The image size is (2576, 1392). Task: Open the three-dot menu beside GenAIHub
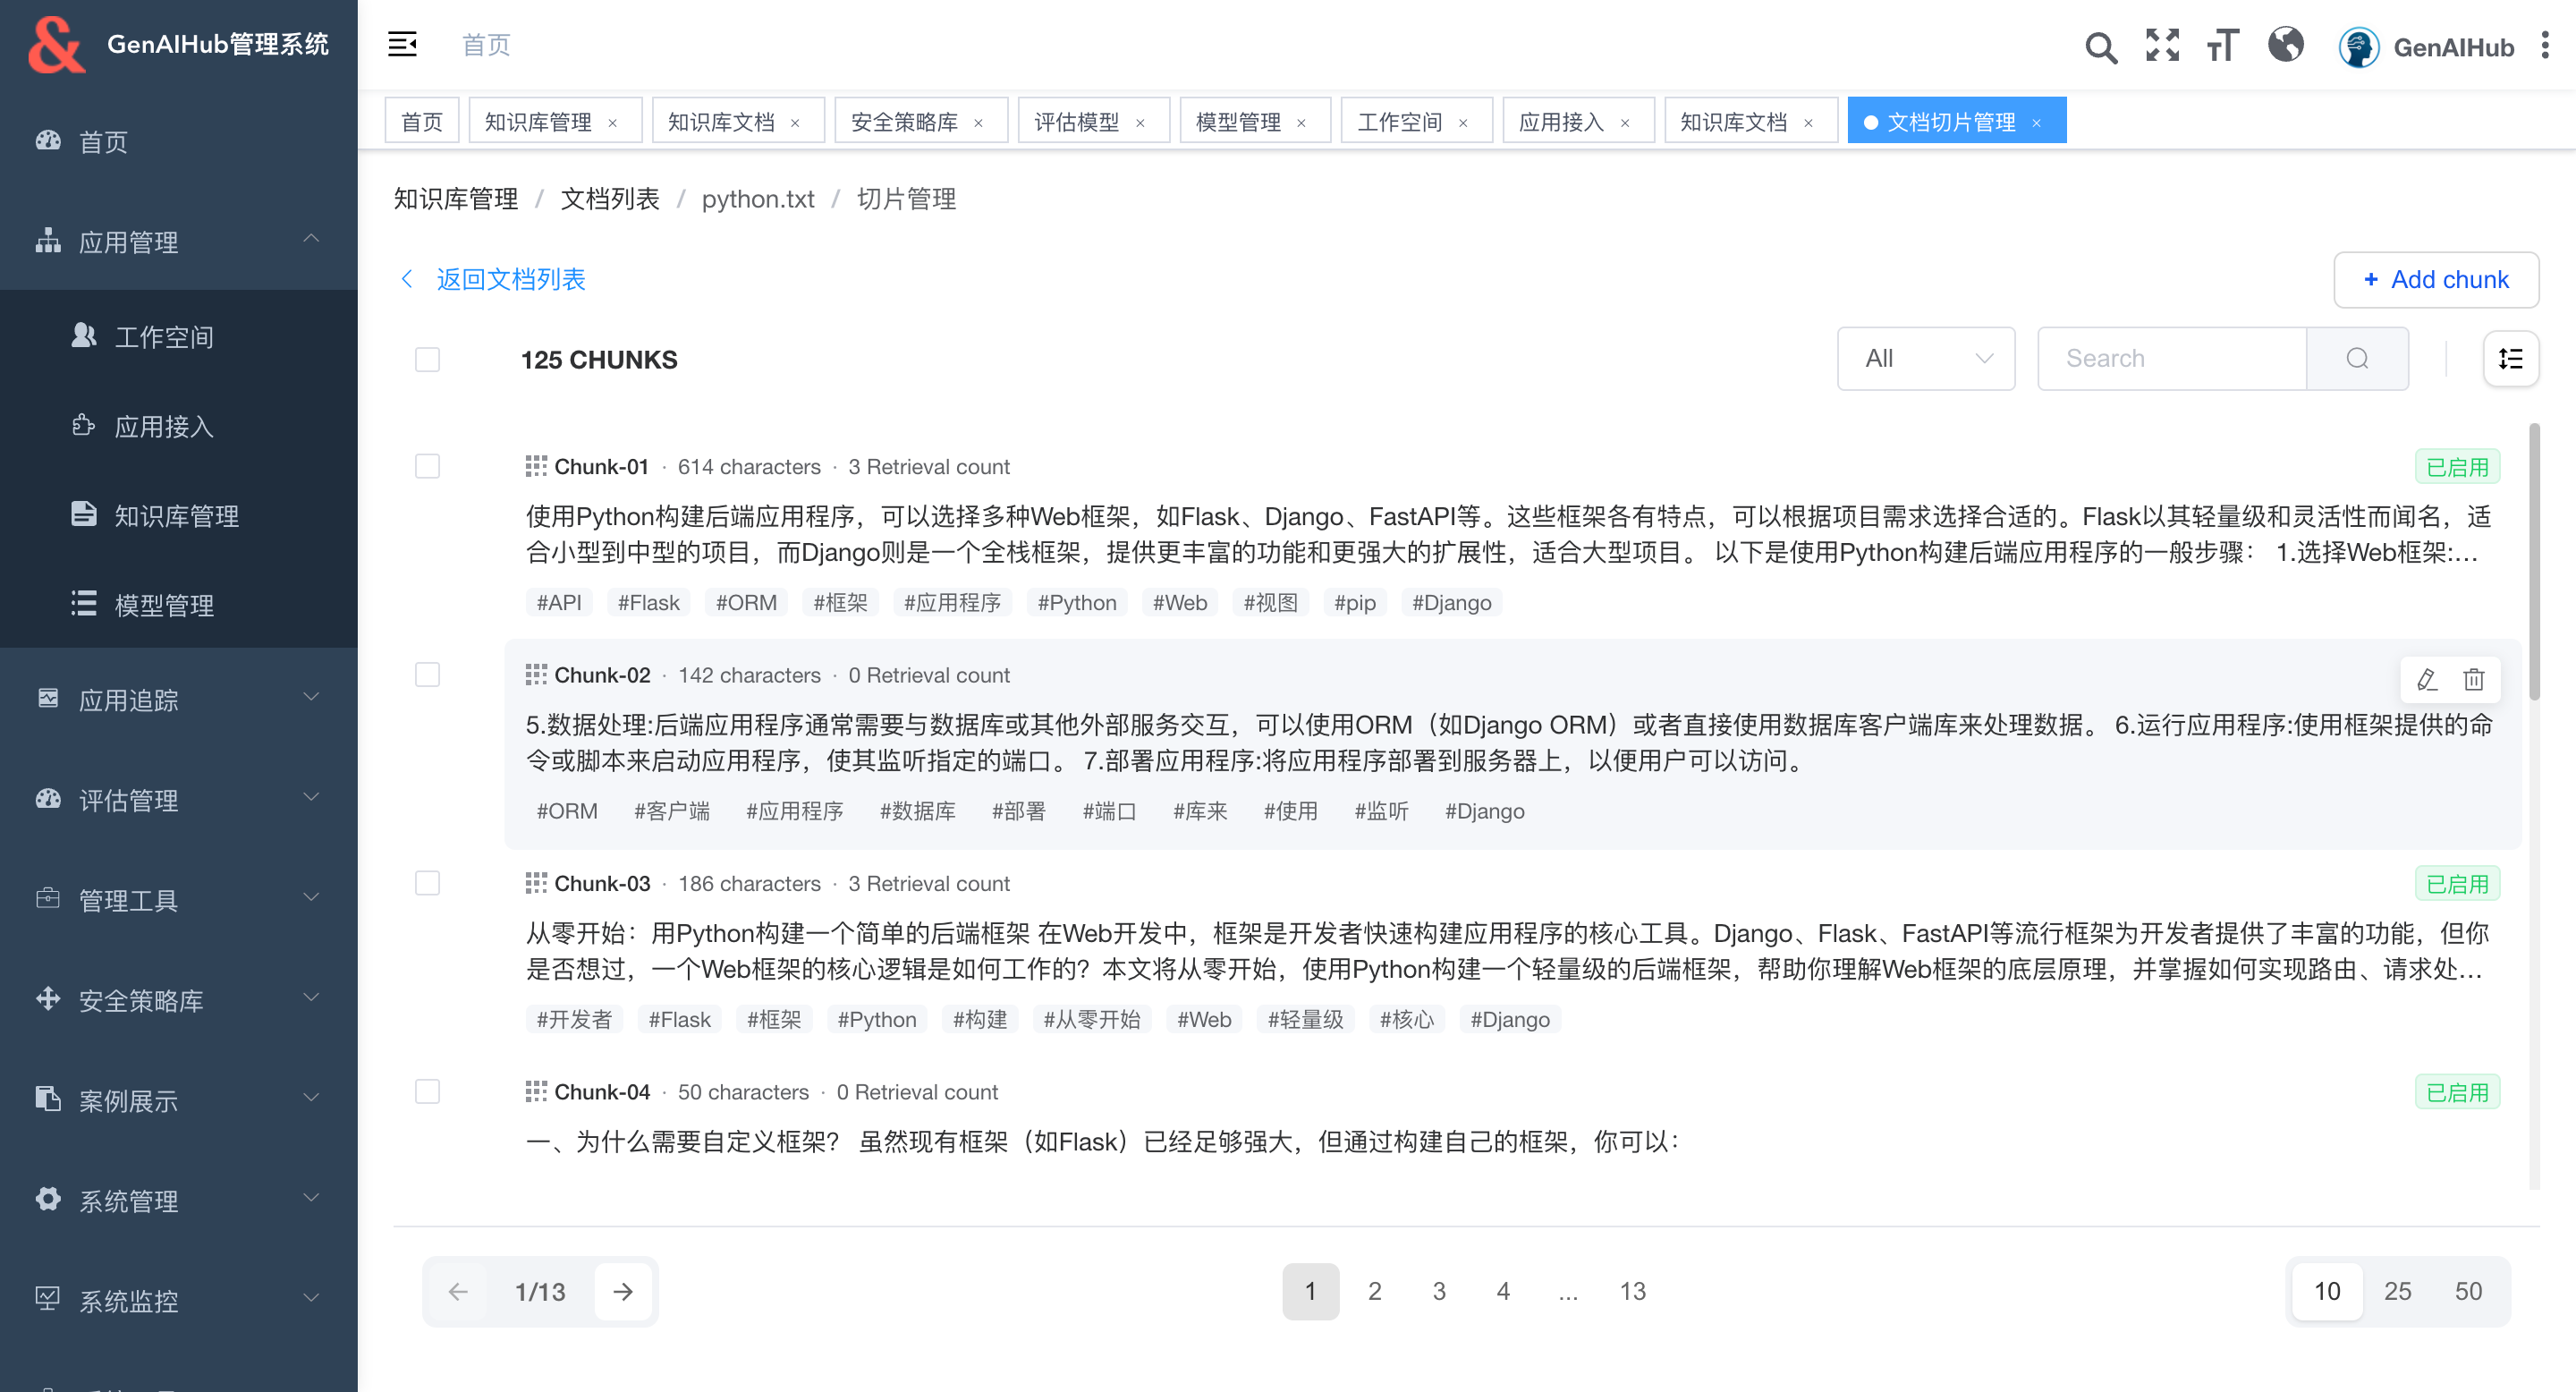click(x=2545, y=46)
